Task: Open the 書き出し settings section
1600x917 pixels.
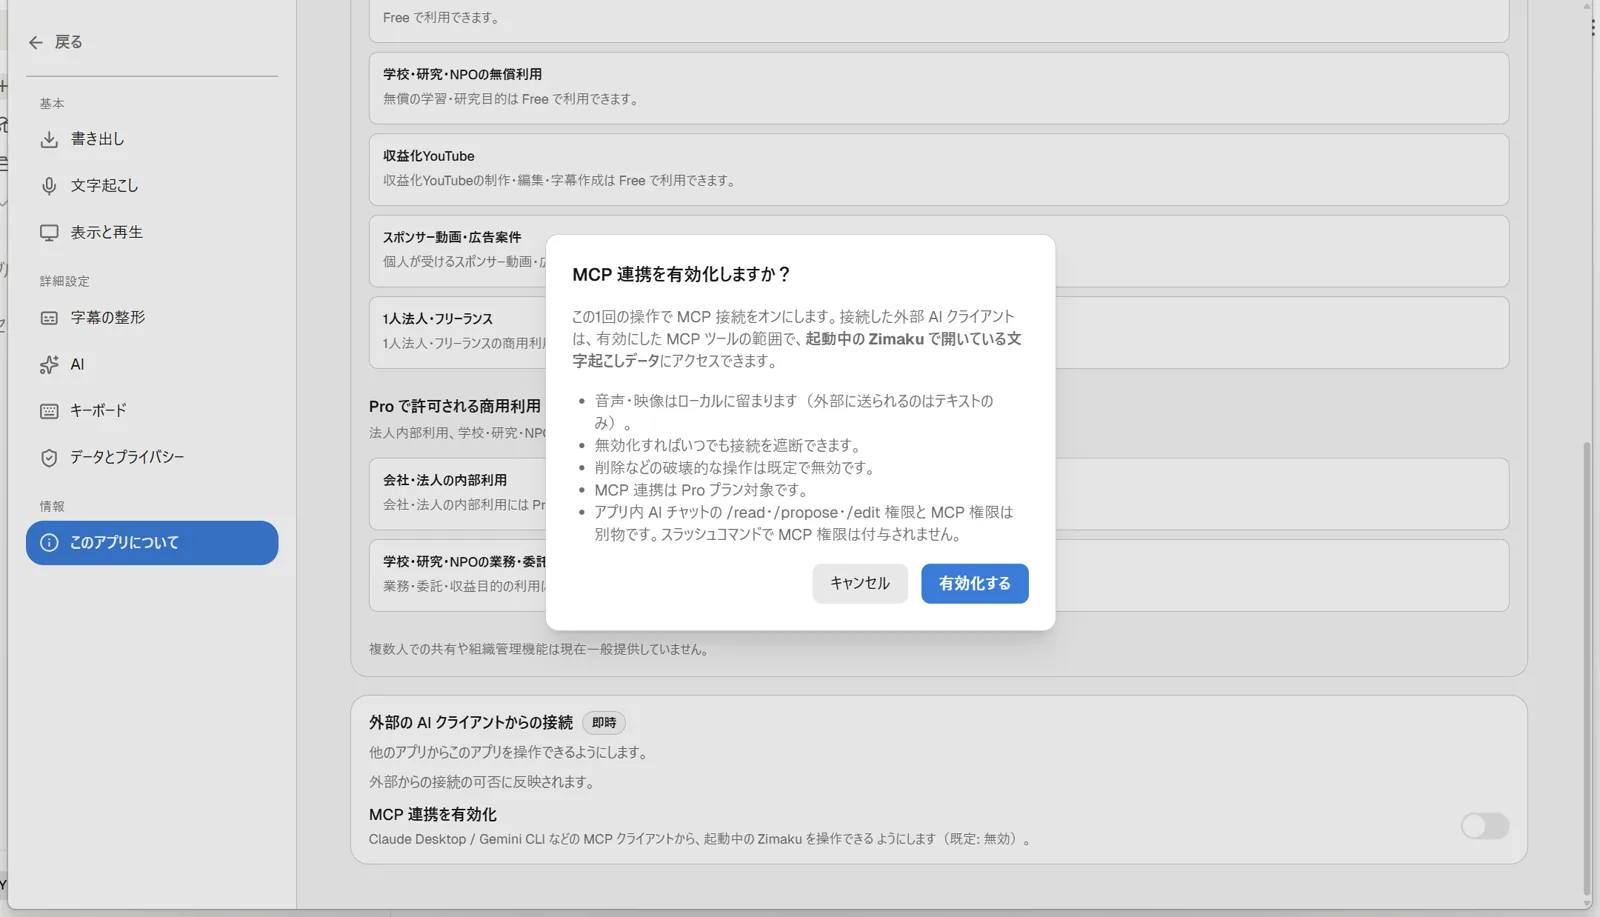Action: 152,139
